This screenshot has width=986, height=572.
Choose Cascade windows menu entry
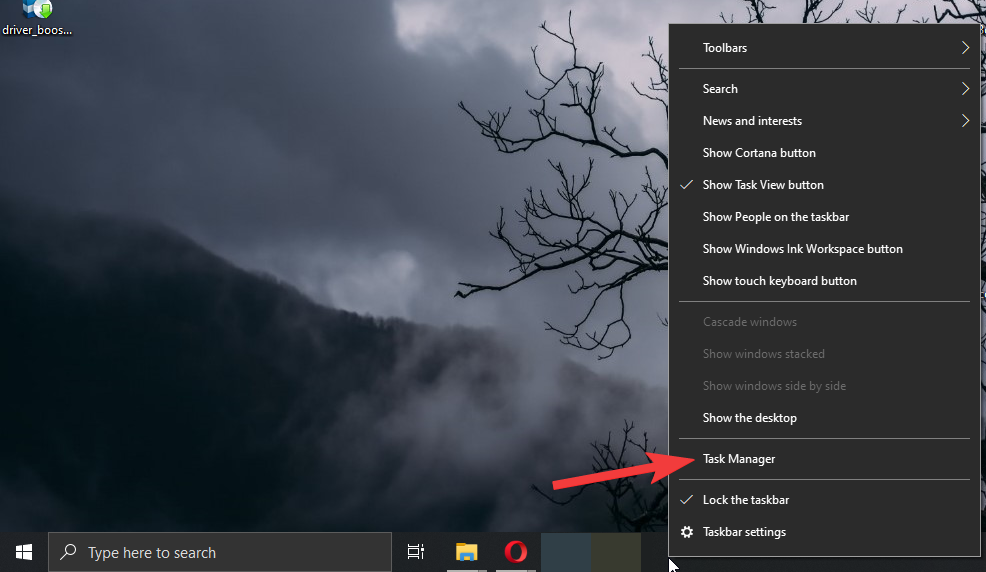(824, 322)
